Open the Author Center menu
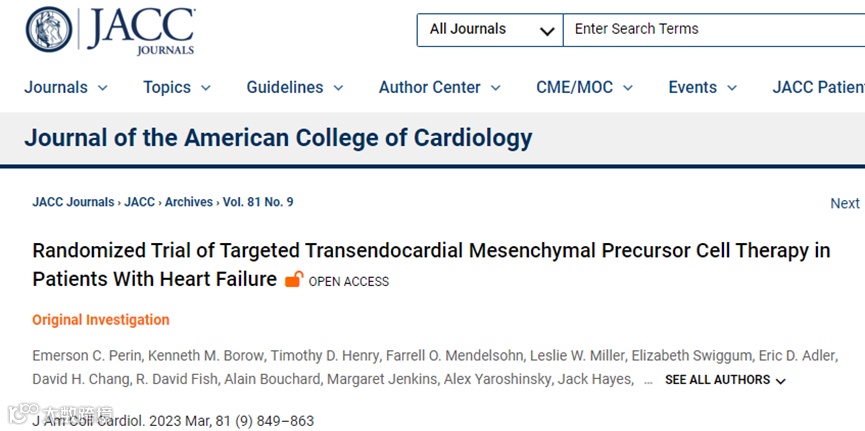The image size is (865, 431). pos(440,88)
